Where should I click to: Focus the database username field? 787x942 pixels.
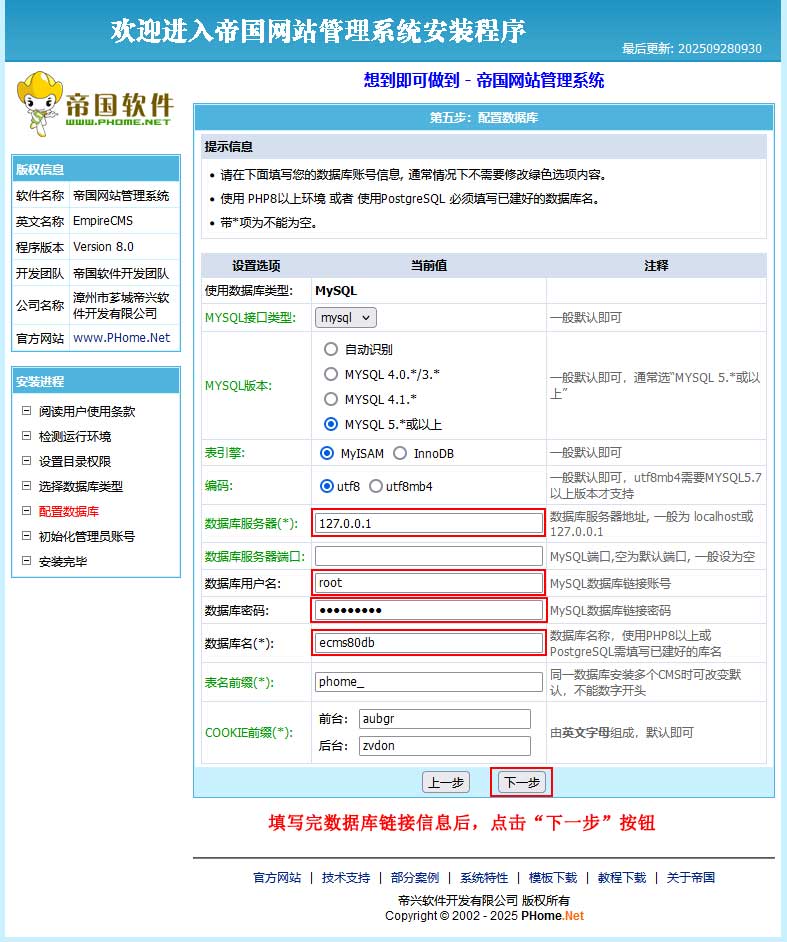click(x=429, y=583)
